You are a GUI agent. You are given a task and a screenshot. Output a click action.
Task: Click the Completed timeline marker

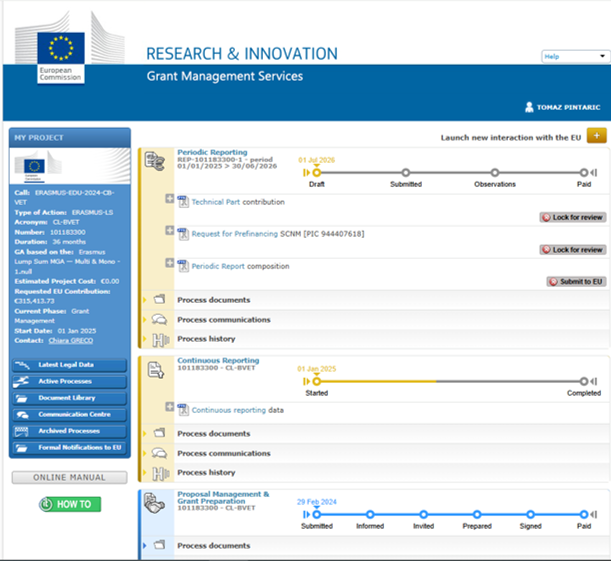pos(584,381)
